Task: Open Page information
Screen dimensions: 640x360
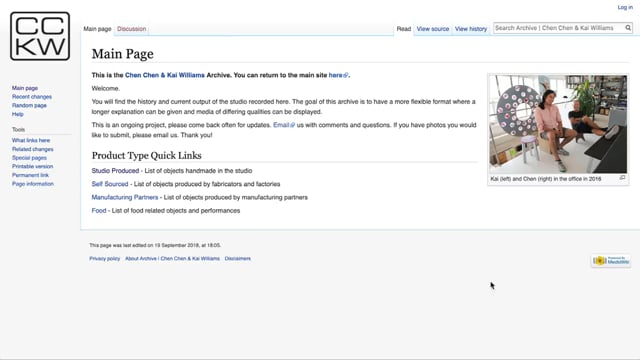Action: point(33,184)
